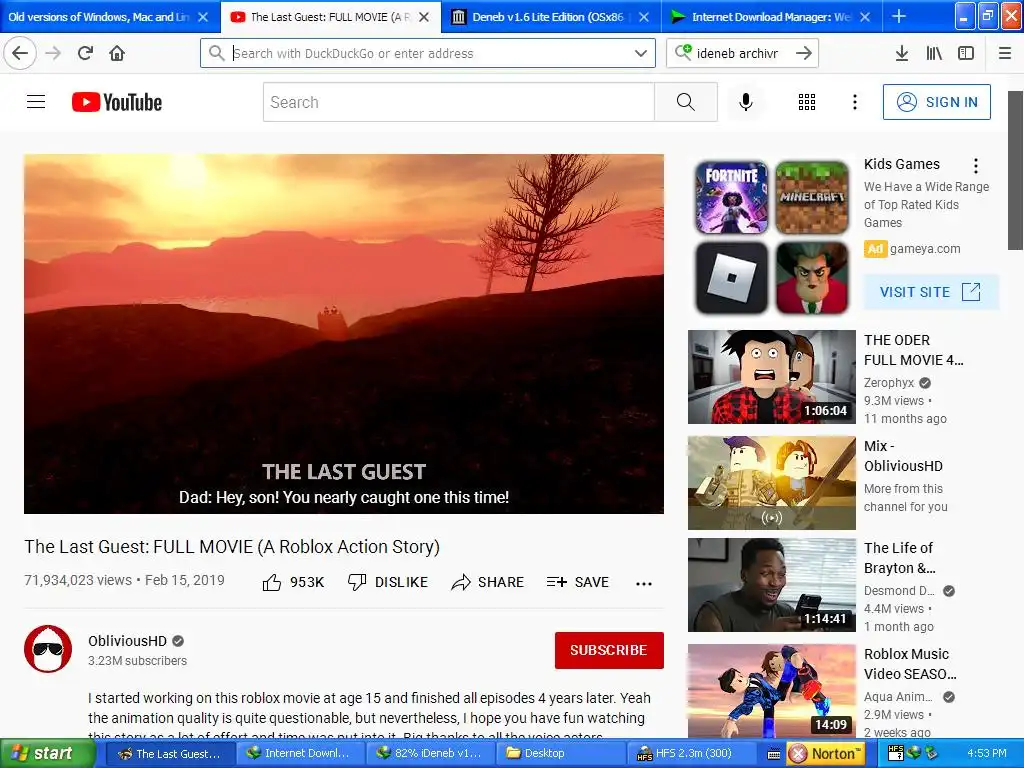This screenshot has height=768, width=1024.
Task: Open the browser home page
Action: (x=117, y=53)
